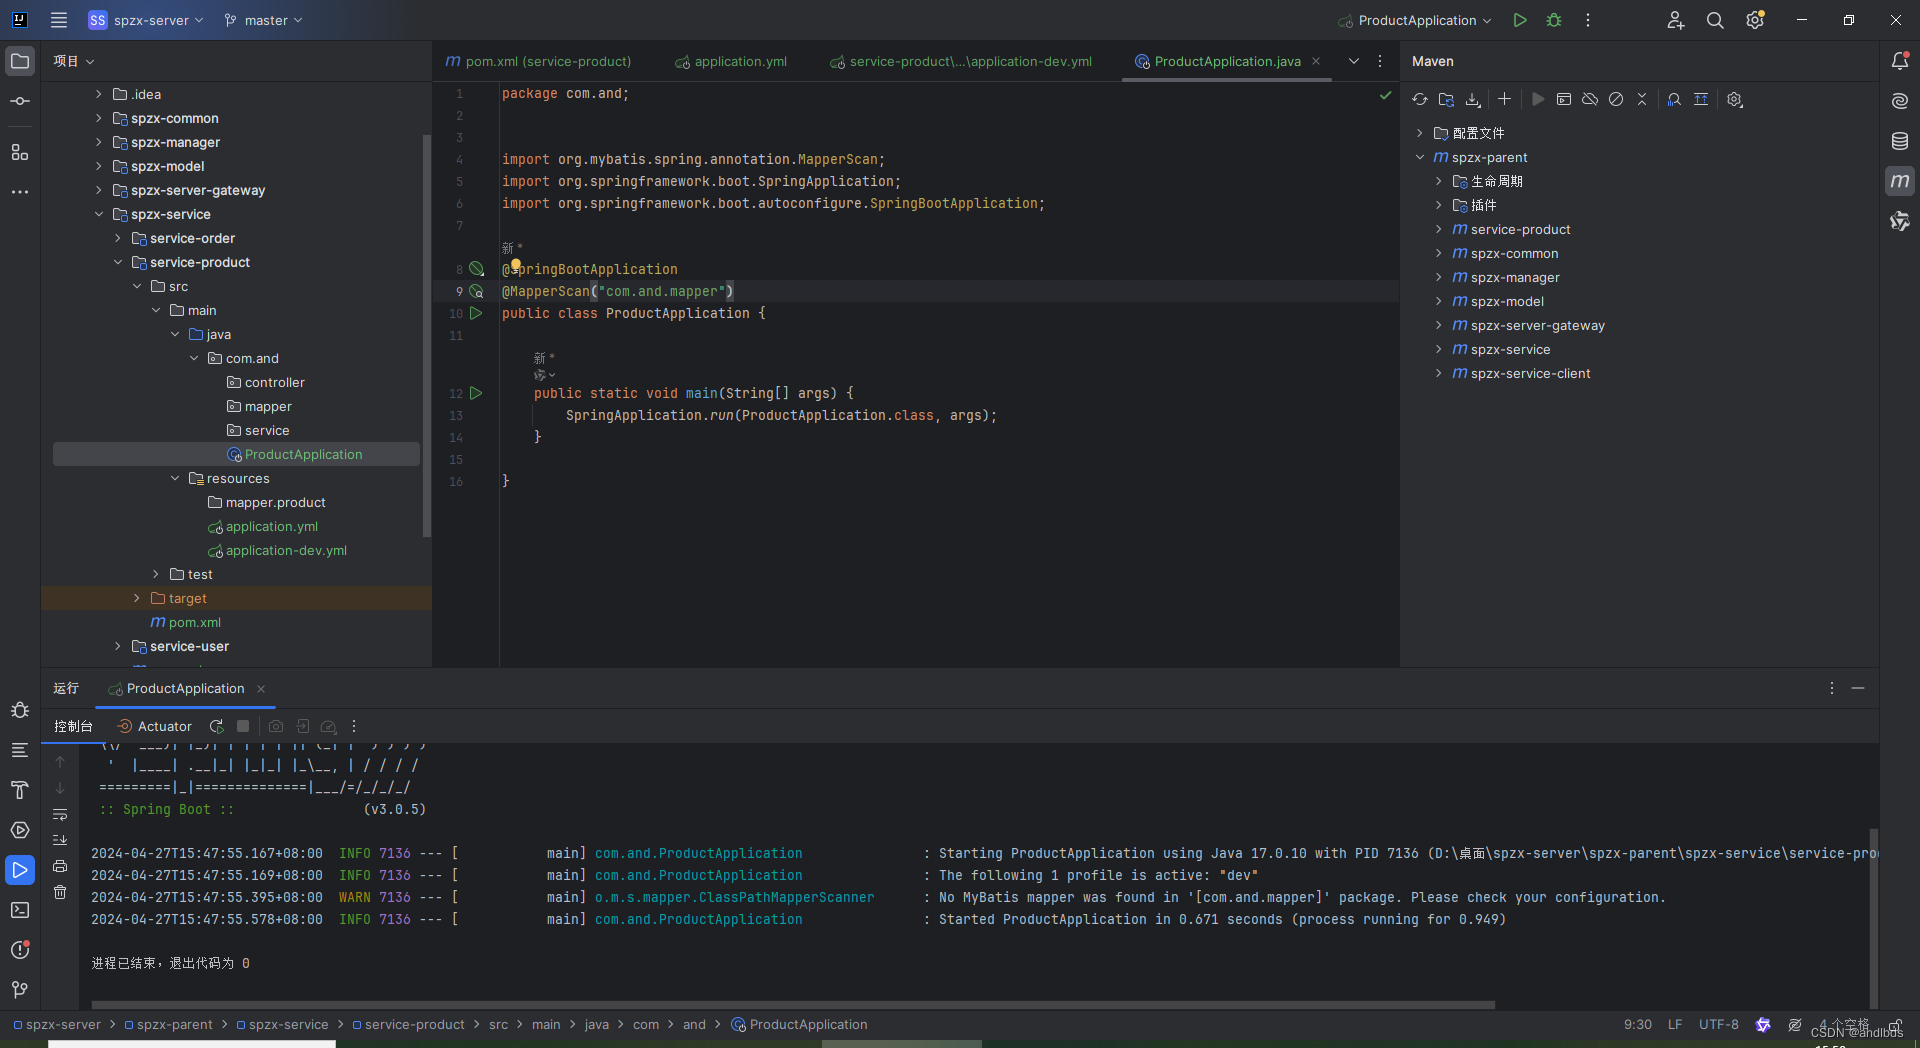Toggle offline mode in Maven panel
The image size is (1920, 1048).
point(1589,99)
